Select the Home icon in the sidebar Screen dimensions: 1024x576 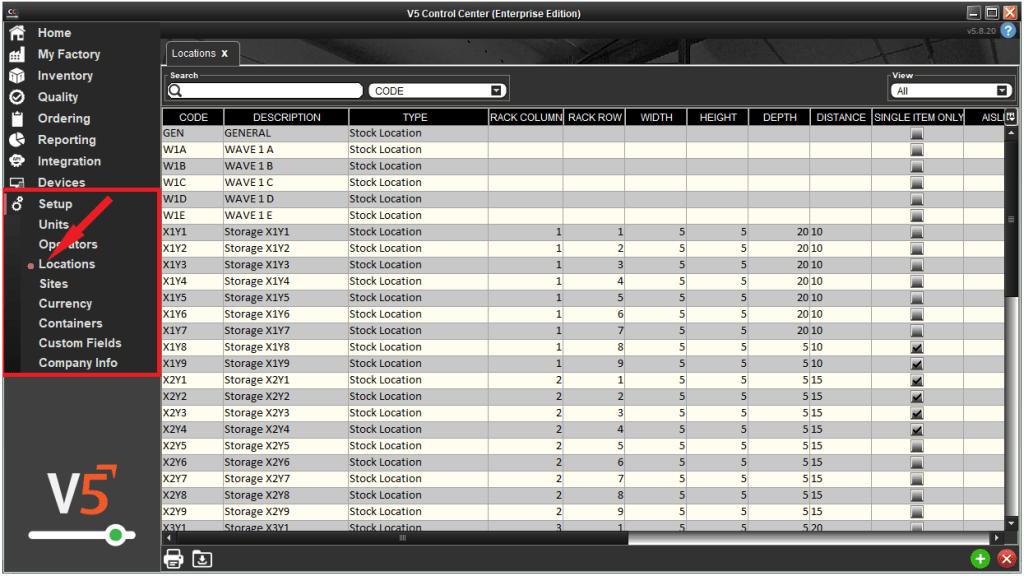(16, 32)
